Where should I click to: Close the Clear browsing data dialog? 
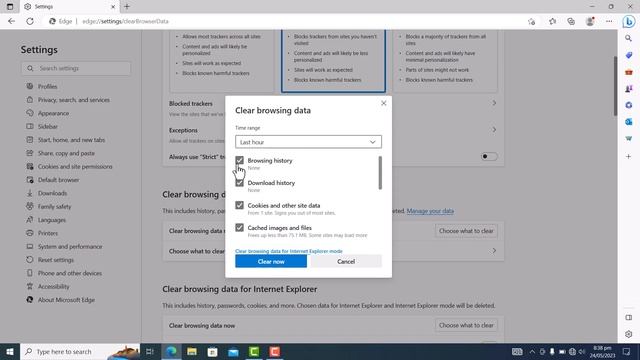384,103
